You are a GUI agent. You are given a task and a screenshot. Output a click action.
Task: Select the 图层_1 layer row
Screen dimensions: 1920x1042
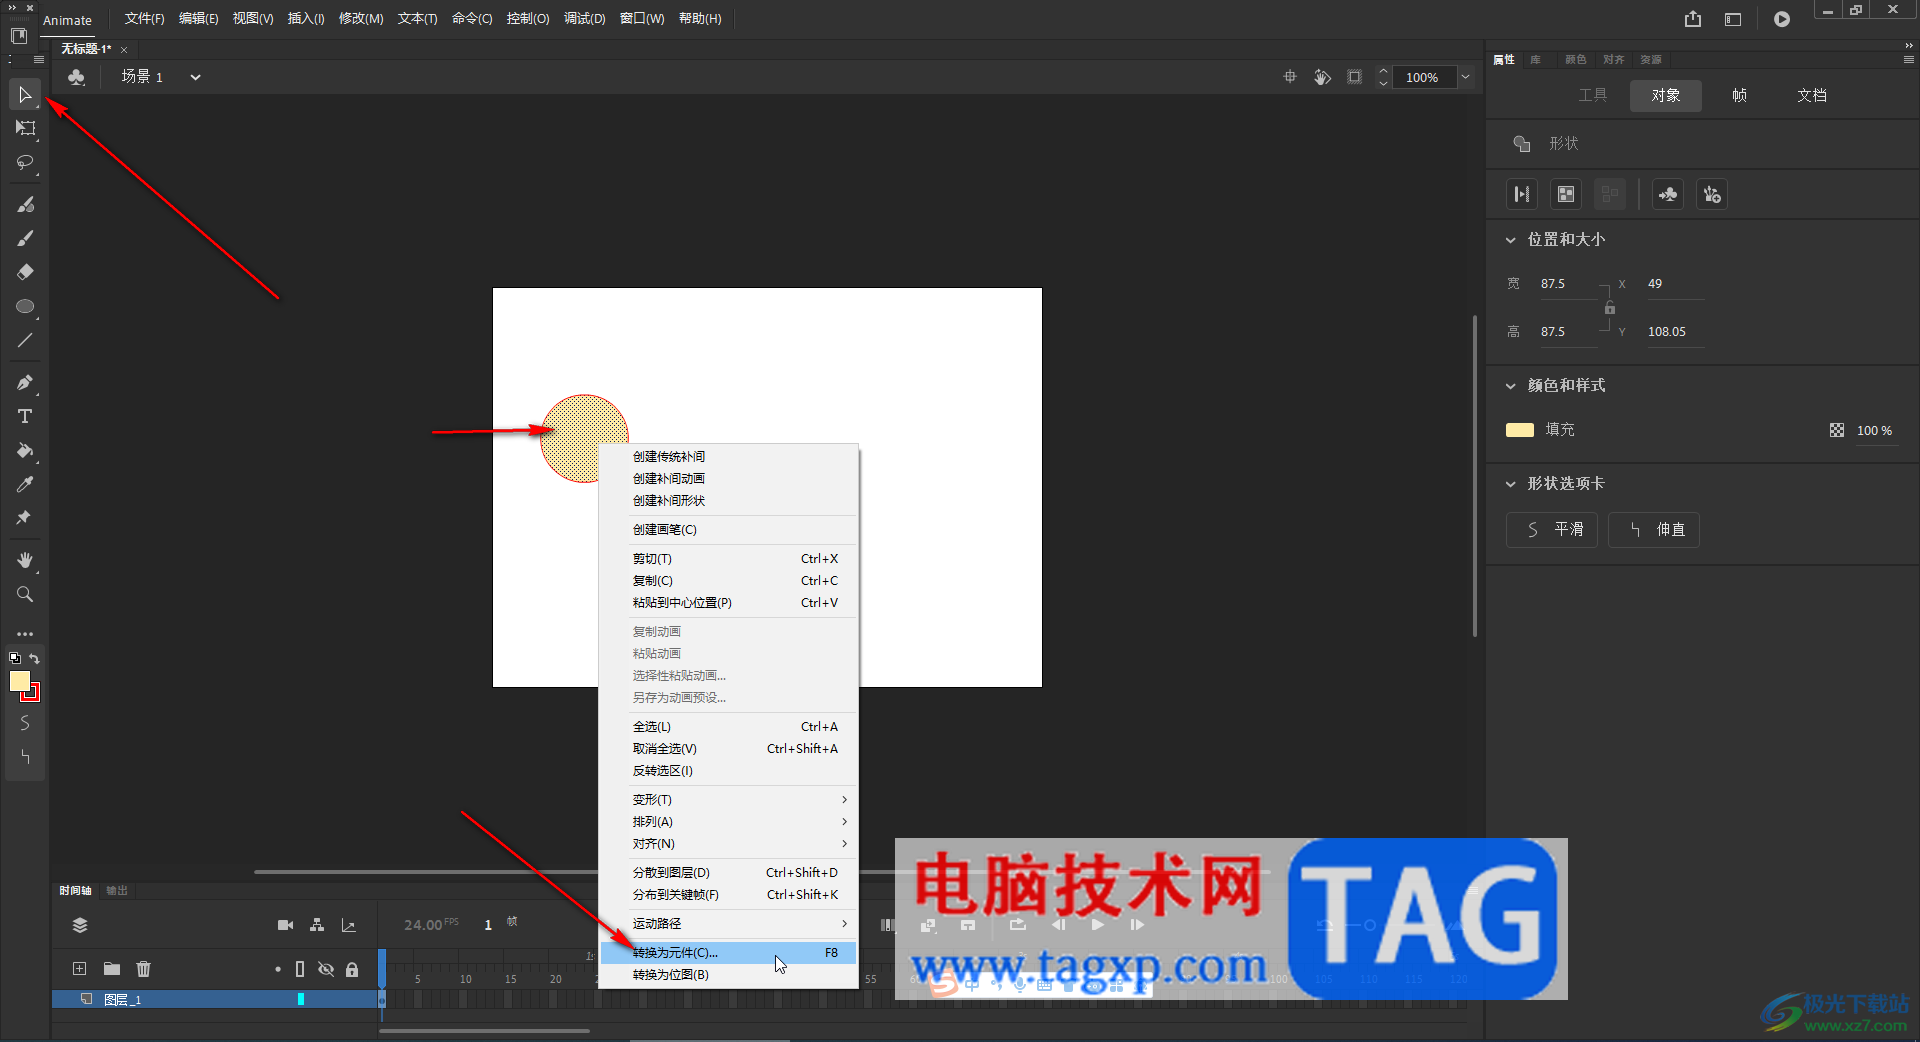pos(214,999)
